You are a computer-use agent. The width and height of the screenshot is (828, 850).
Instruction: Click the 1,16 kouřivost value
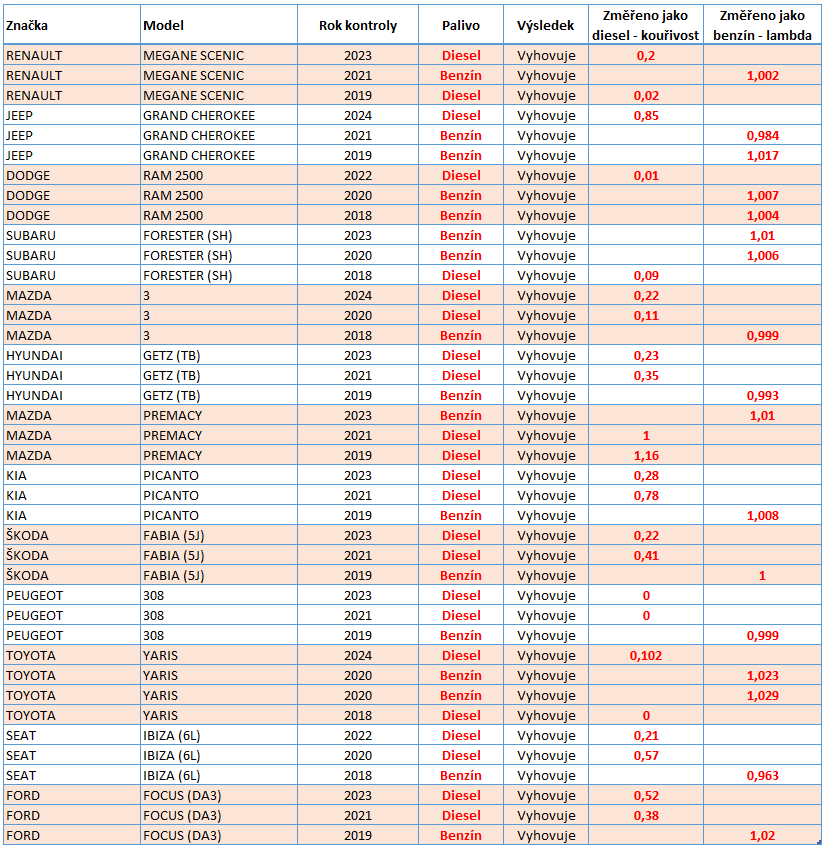pyautogui.click(x=646, y=456)
